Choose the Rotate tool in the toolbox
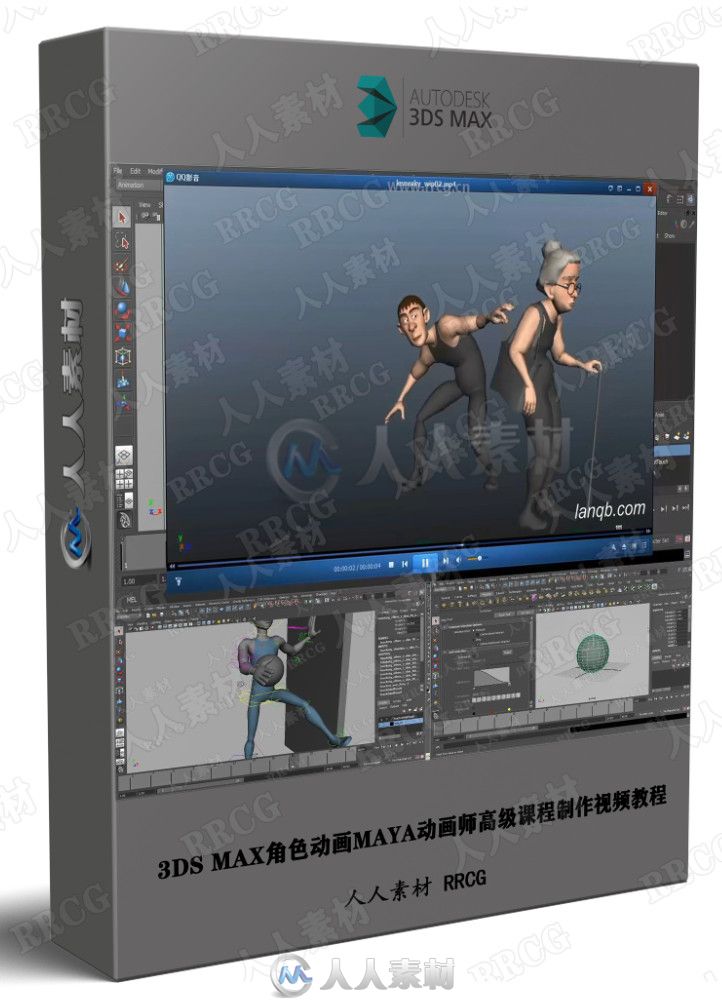Viewport: 722px width, 1007px height. (x=123, y=311)
